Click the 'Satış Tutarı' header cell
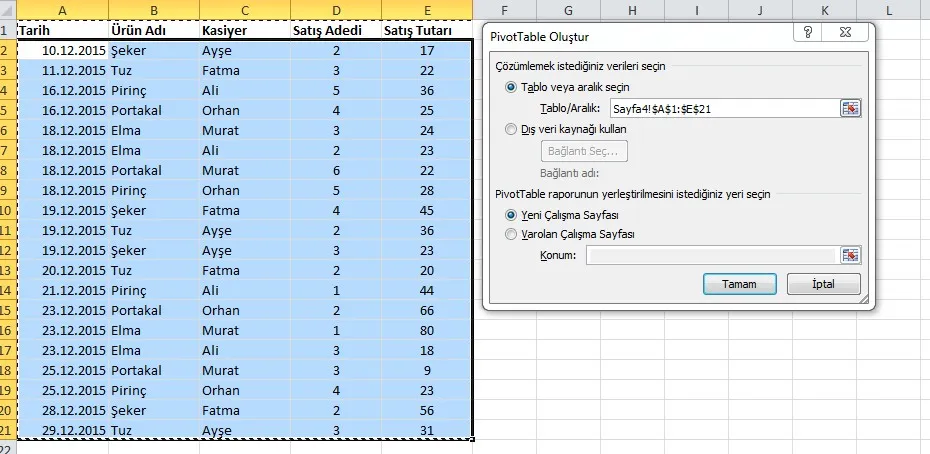930x454 pixels. click(428, 30)
